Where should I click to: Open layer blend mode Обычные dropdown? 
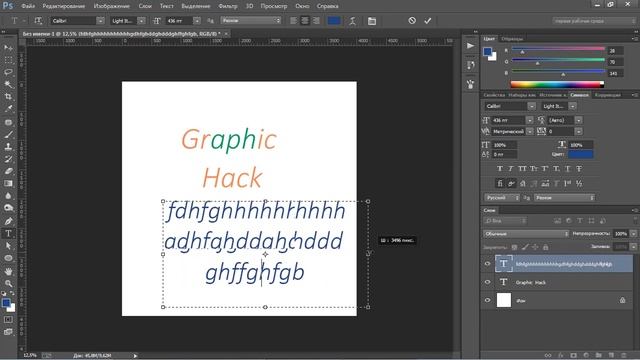pos(526,233)
